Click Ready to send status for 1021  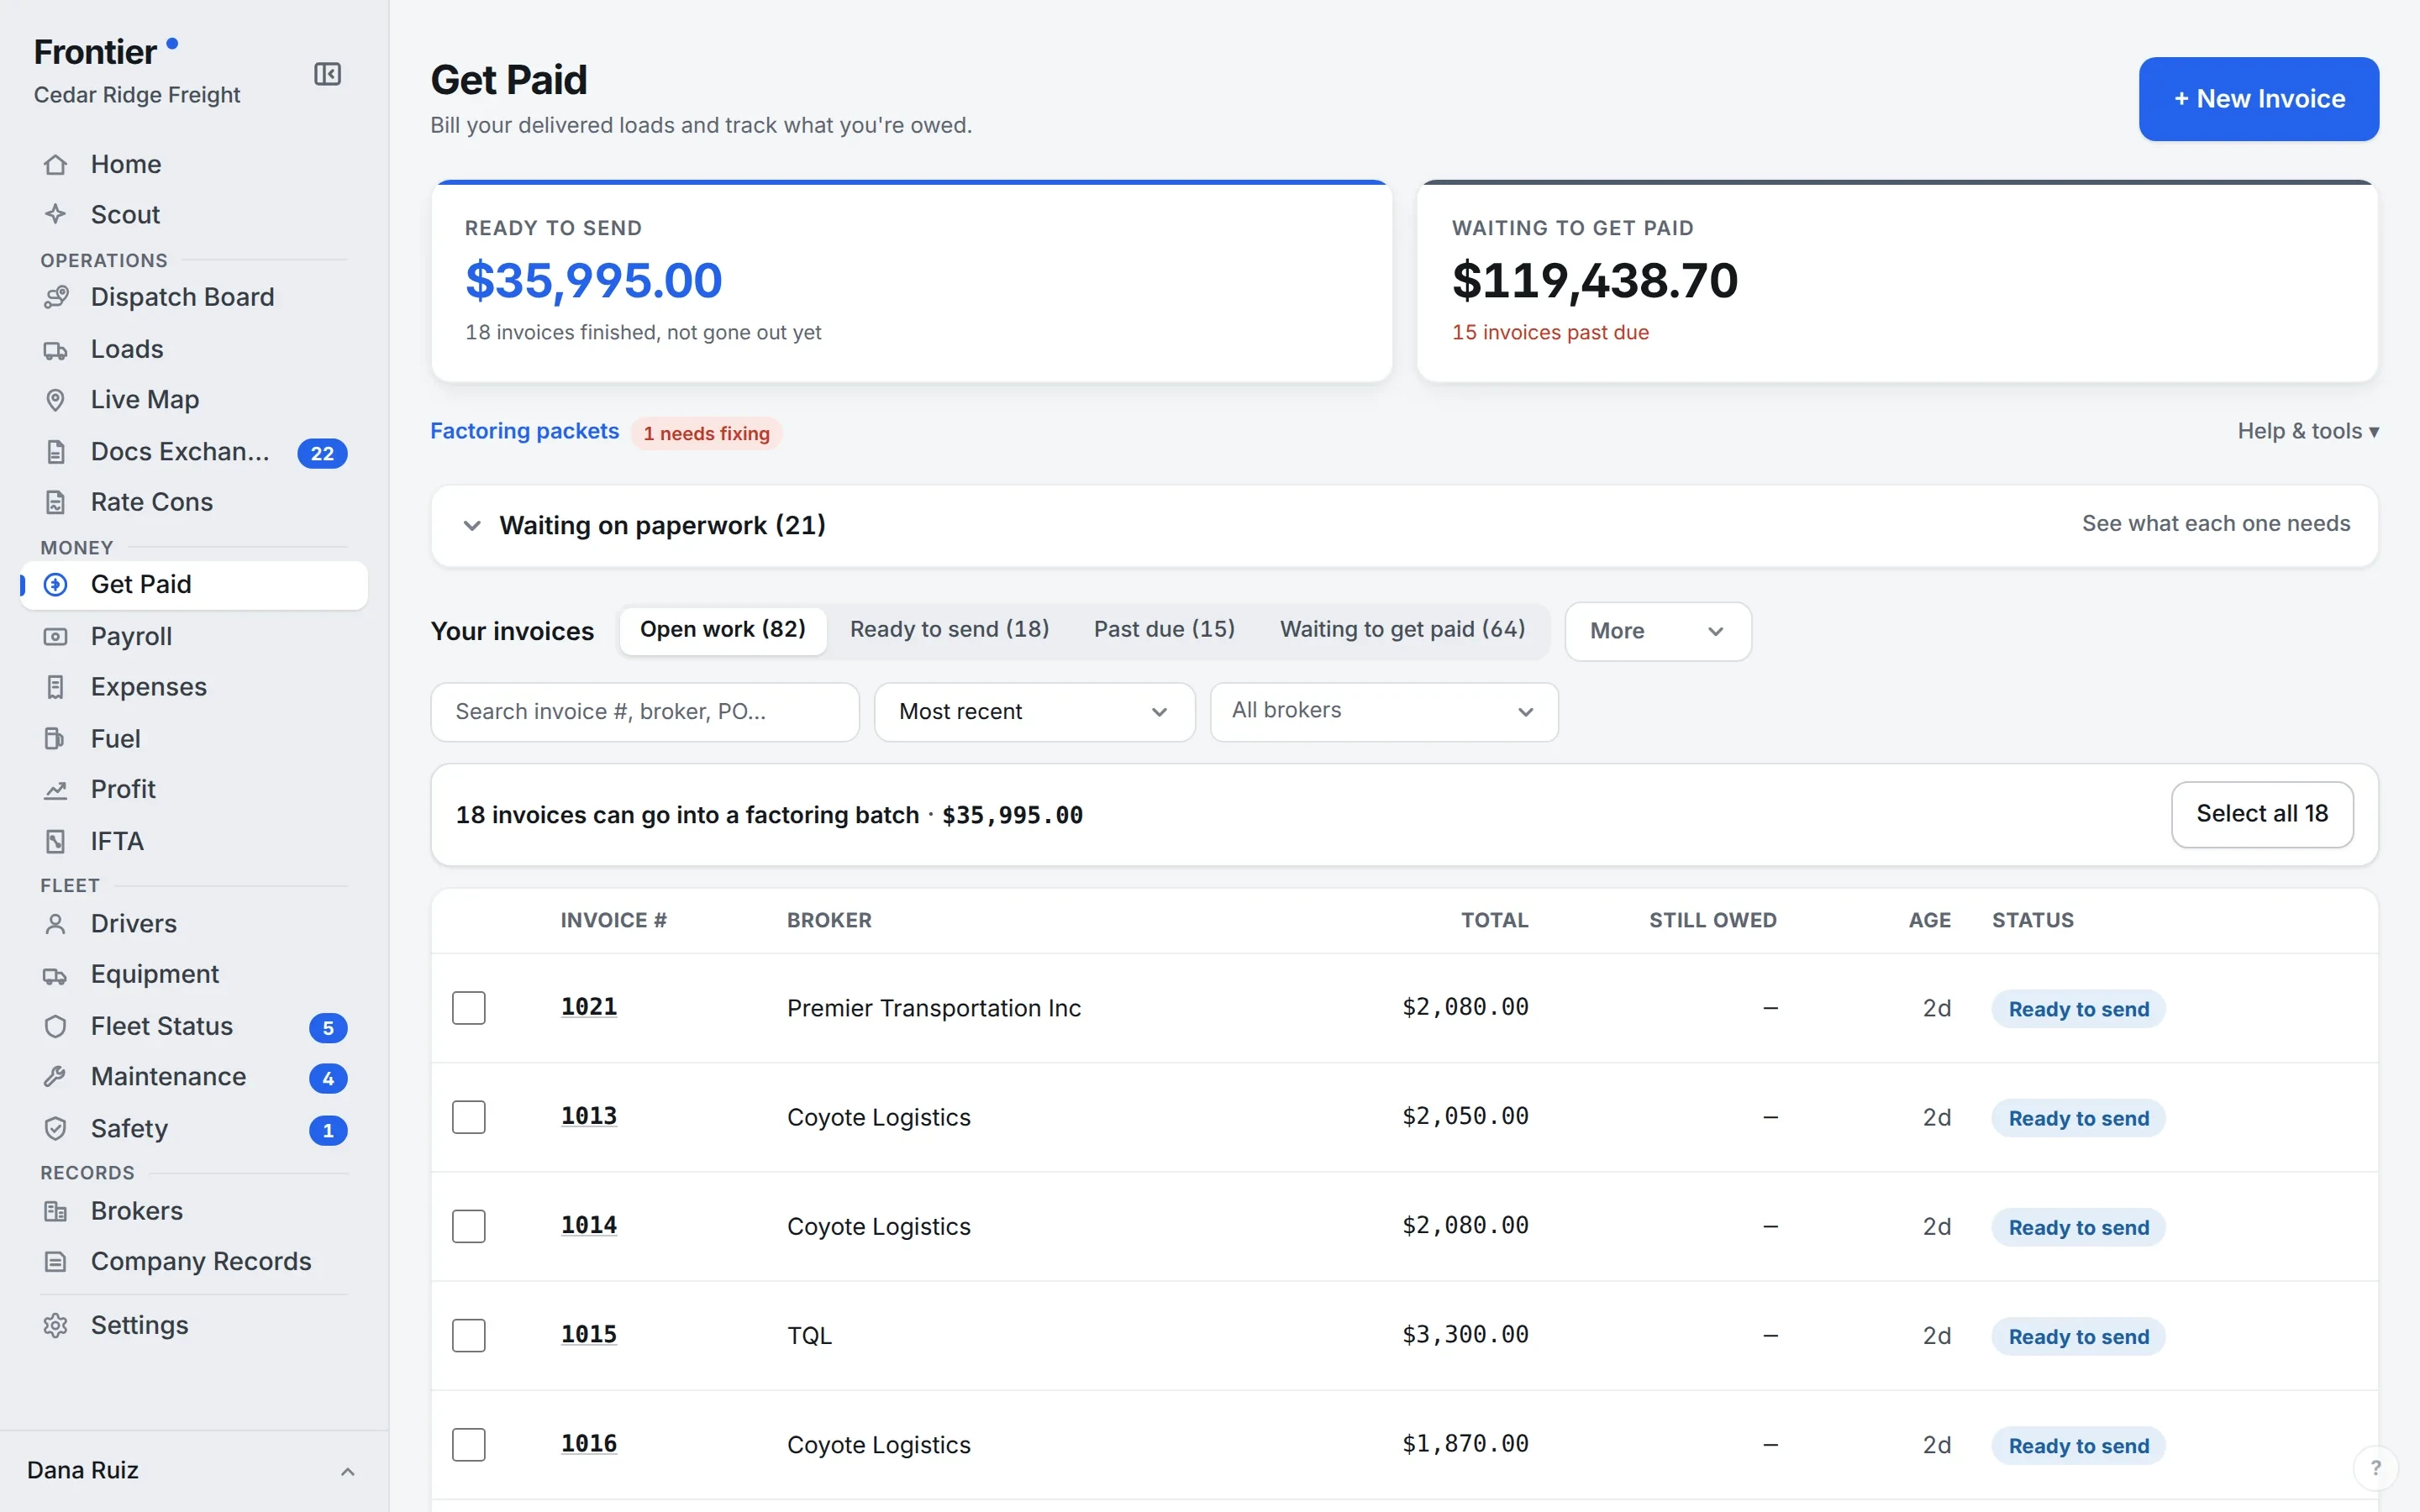click(2078, 1009)
